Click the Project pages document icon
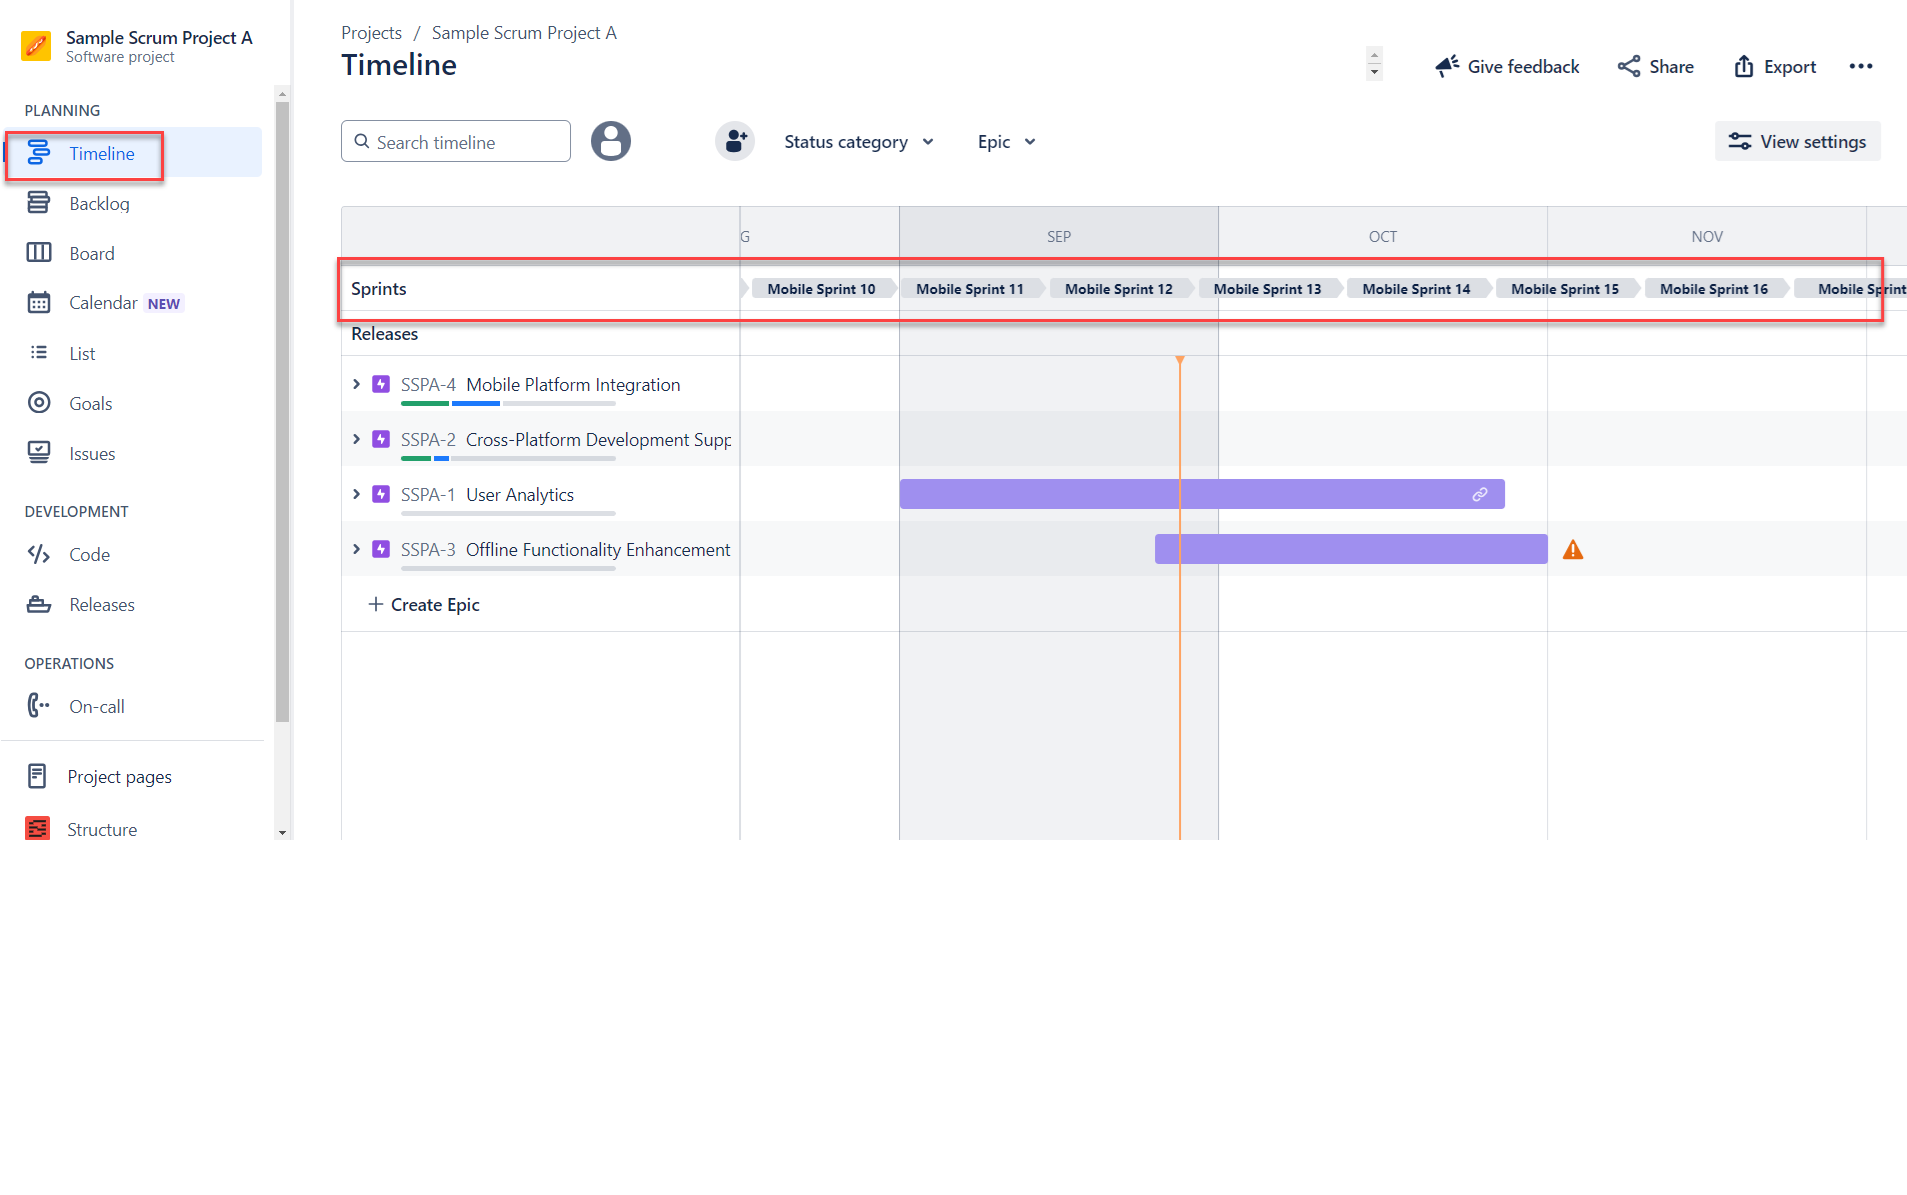The image size is (1907, 1195). pyautogui.click(x=37, y=776)
